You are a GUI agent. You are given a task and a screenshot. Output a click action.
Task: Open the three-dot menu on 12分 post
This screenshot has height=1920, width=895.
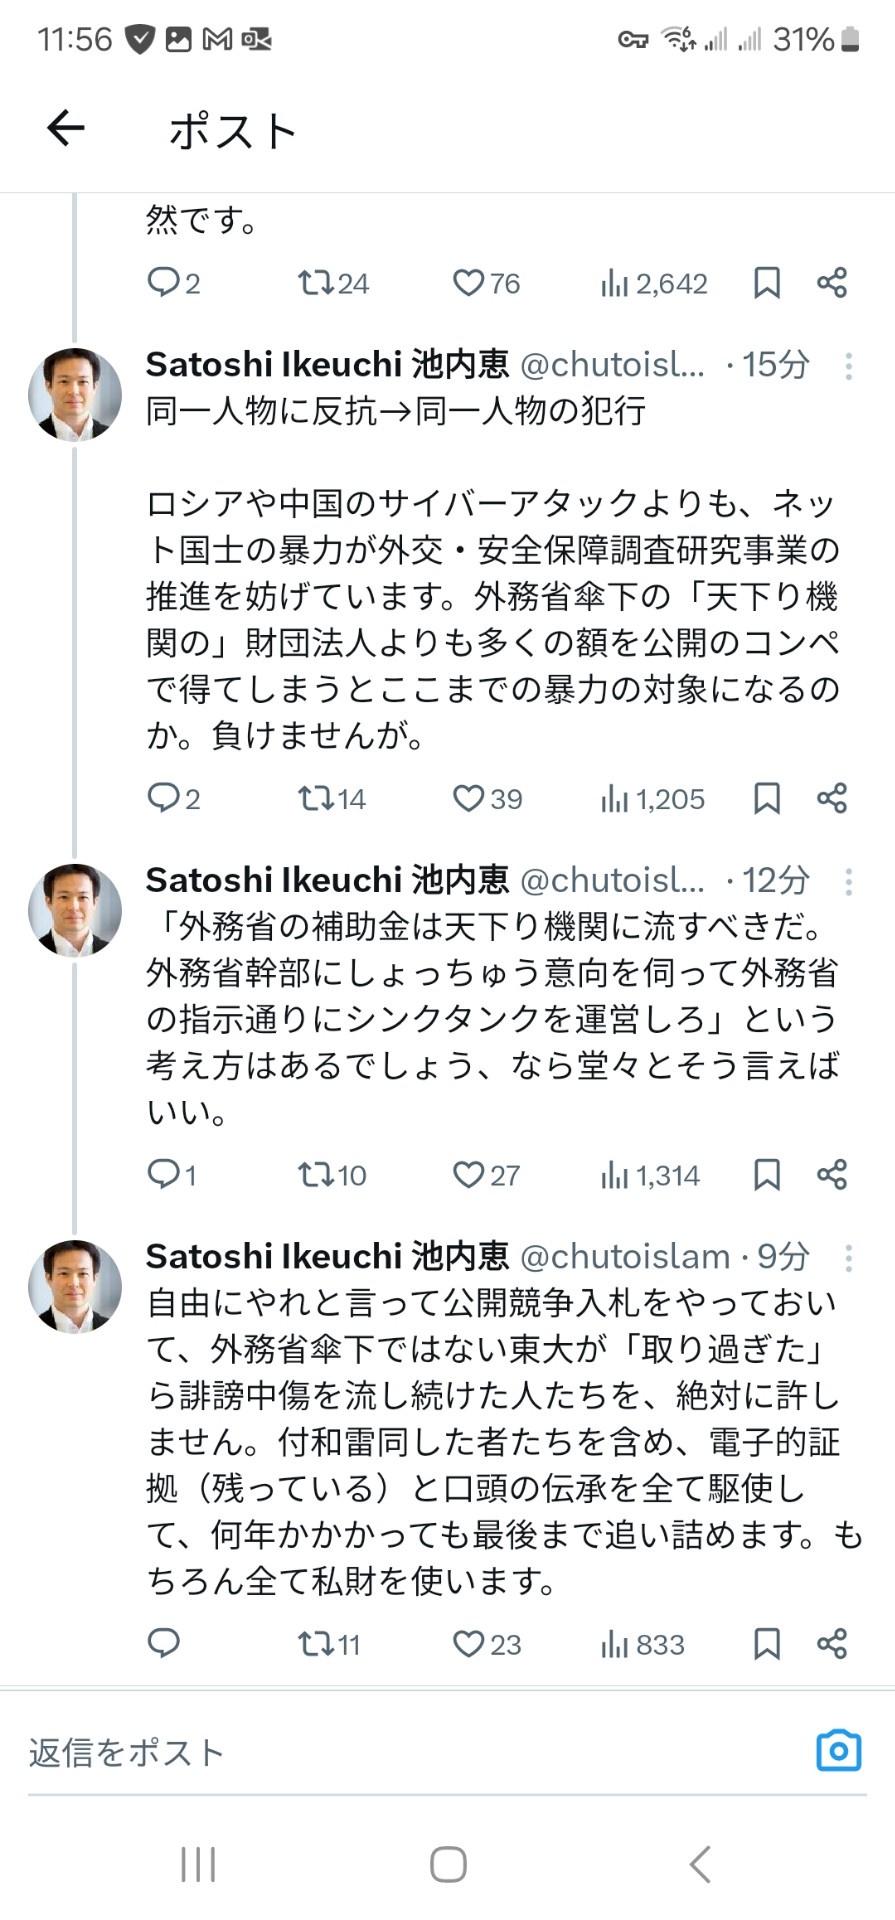(x=848, y=881)
